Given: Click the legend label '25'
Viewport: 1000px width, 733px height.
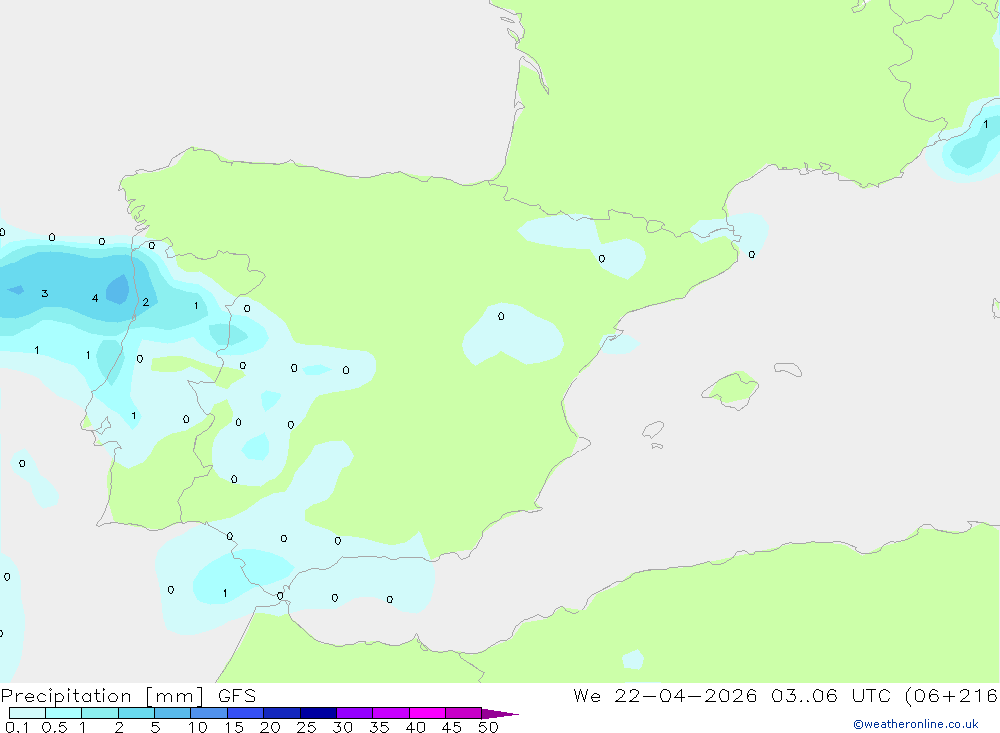Looking at the screenshot, I should point(306,727).
